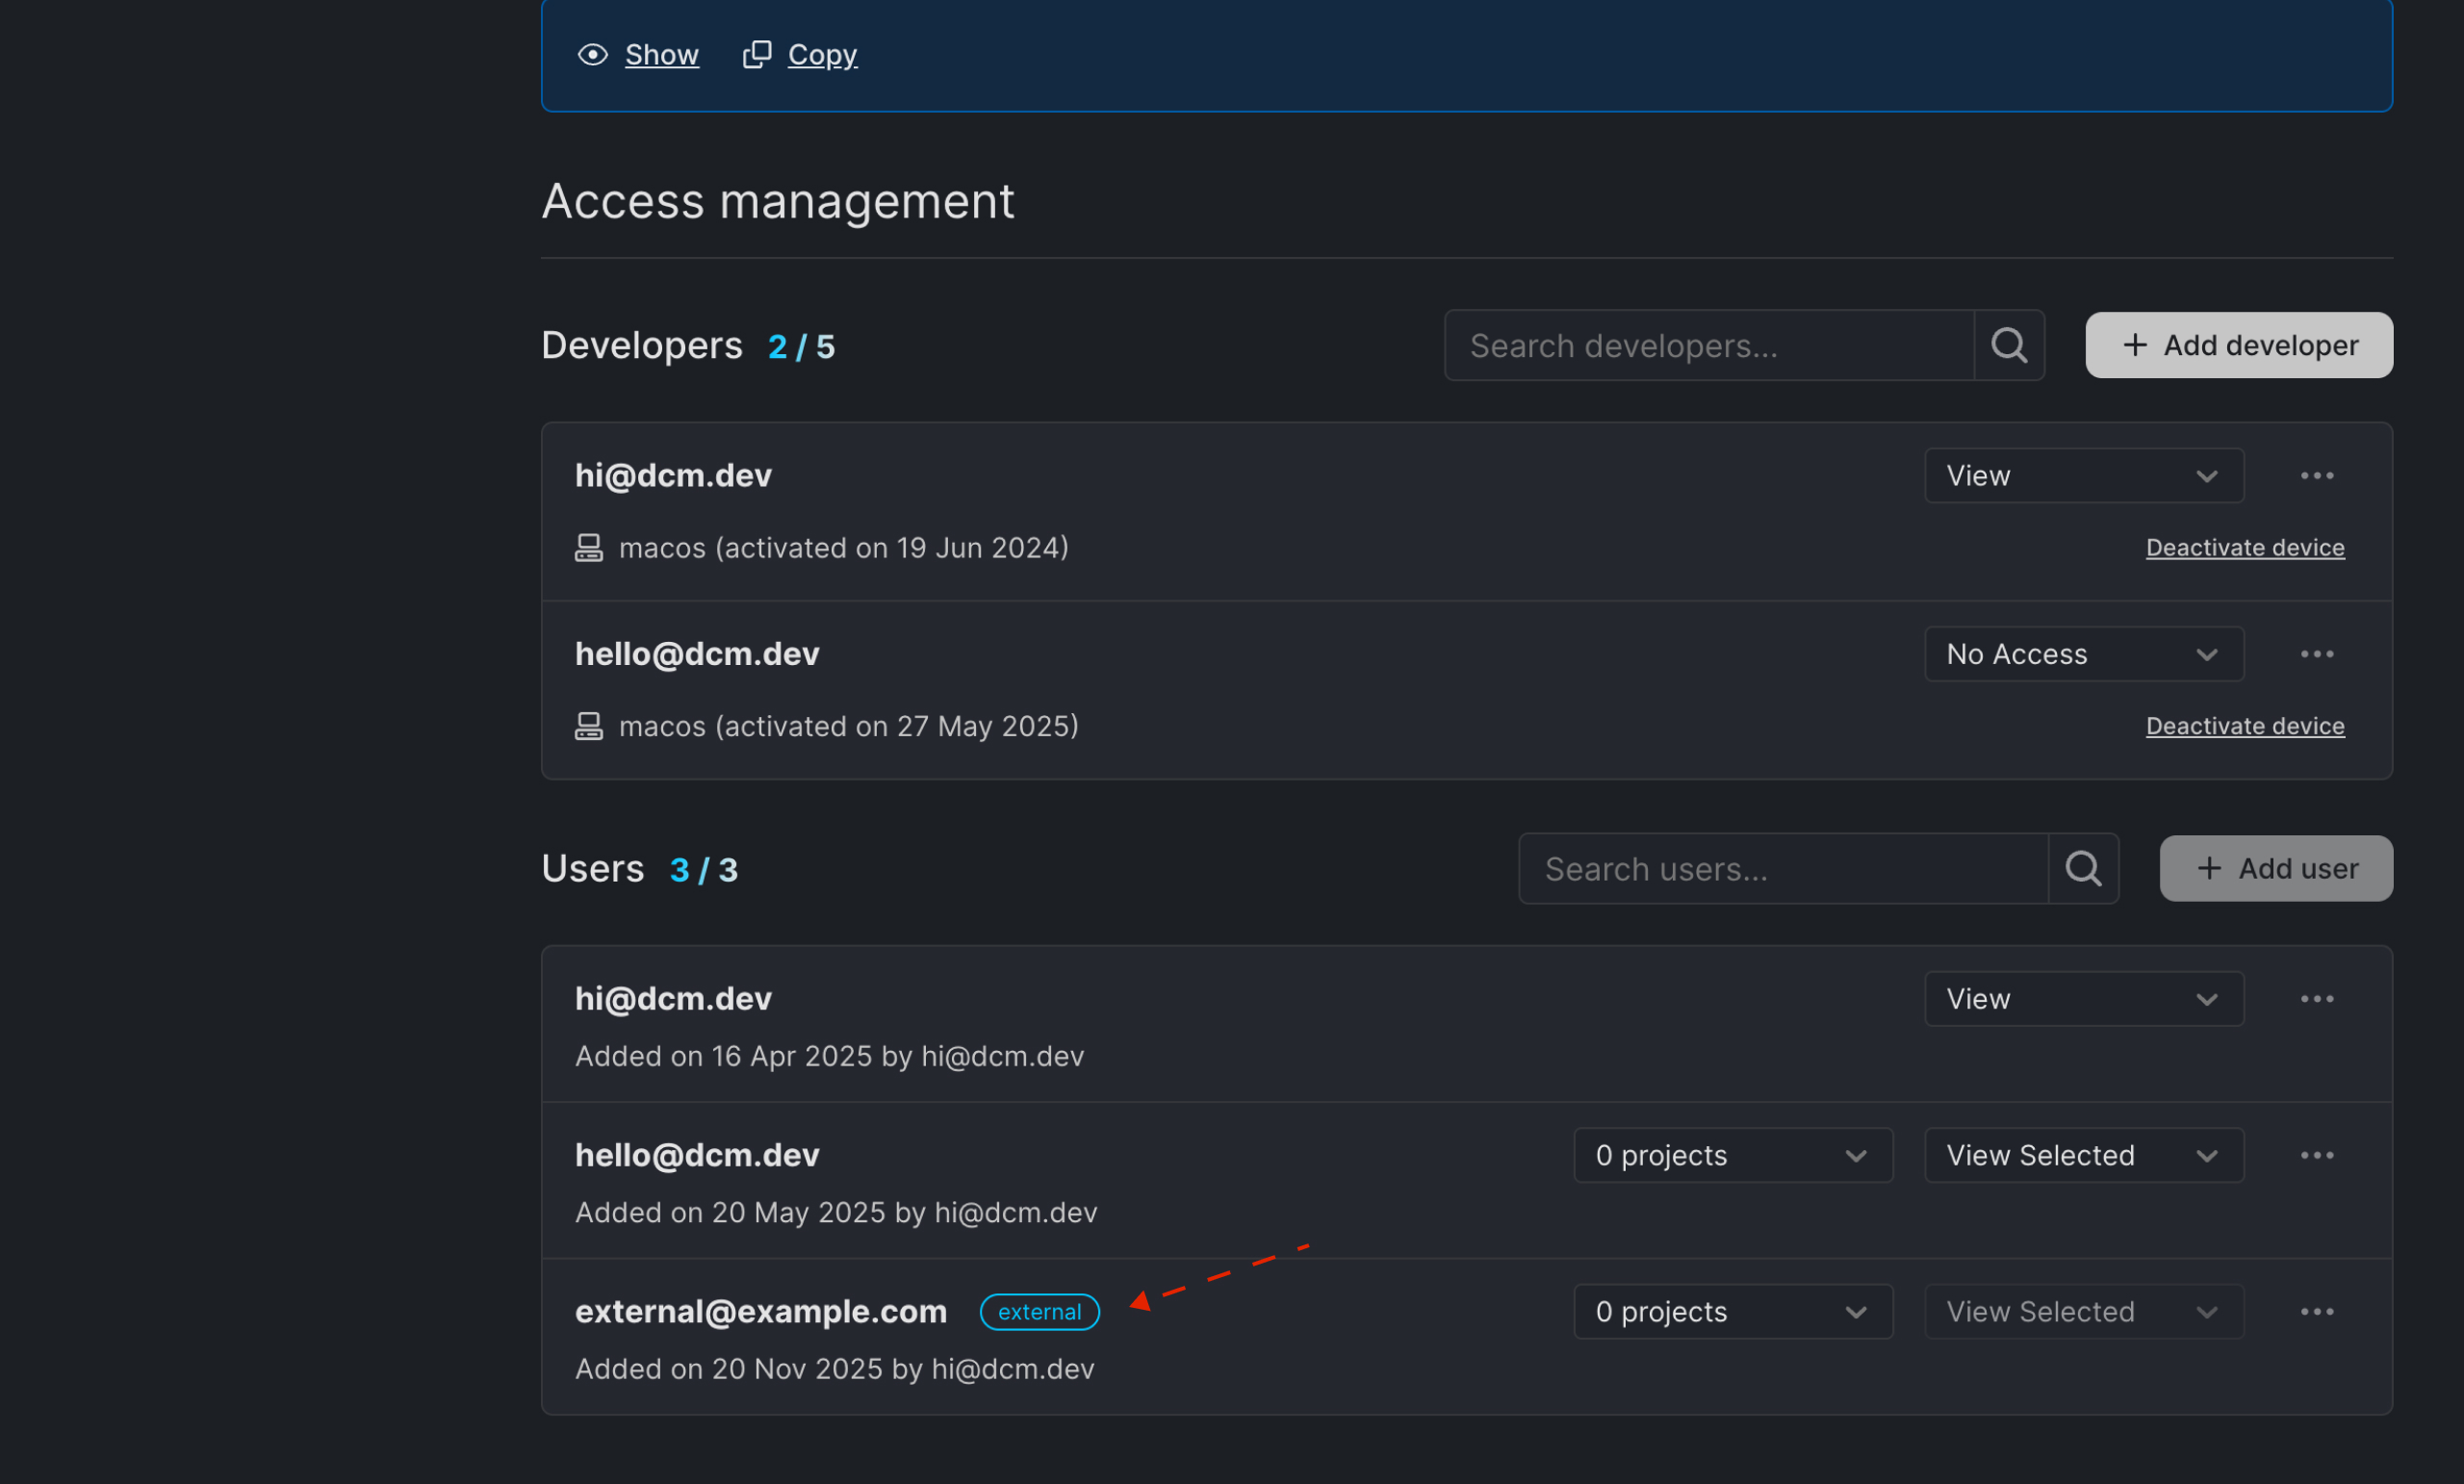Open the 0 projects dropdown for external@example.com
This screenshot has height=1484, width=2464.
tap(1732, 1310)
